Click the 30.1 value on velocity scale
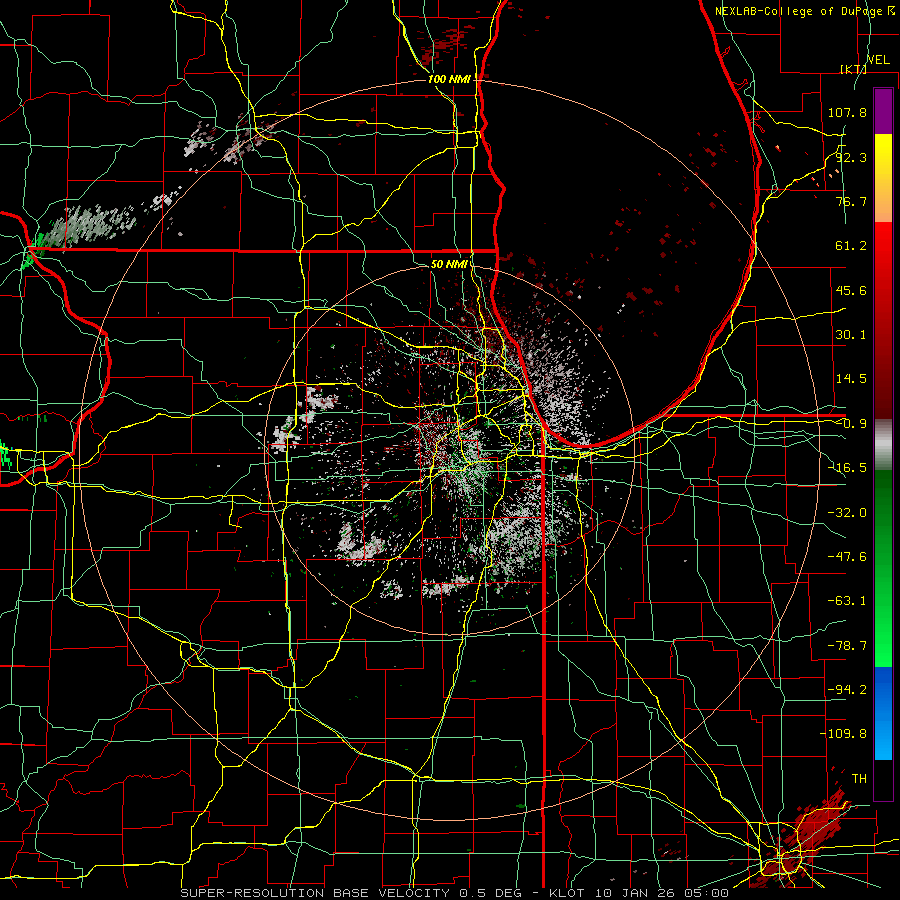 (851, 335)
